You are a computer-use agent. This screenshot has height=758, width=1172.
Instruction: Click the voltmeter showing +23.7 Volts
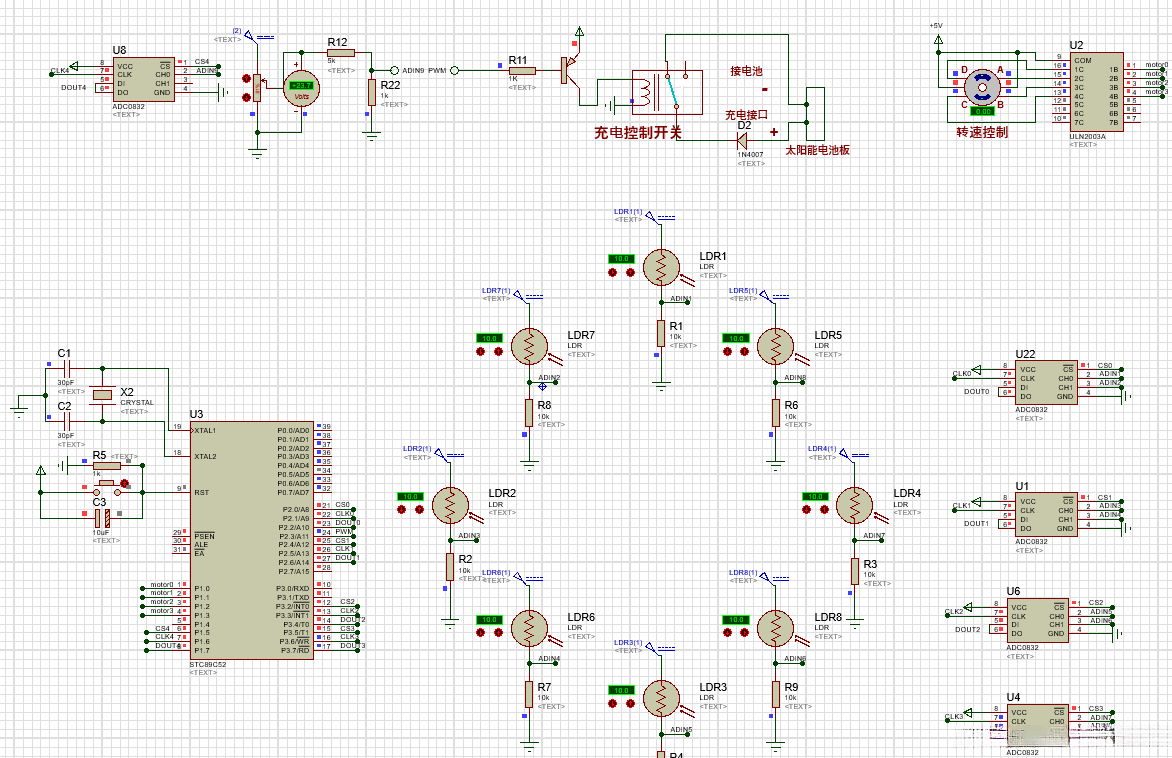click(x=301, y=89)
